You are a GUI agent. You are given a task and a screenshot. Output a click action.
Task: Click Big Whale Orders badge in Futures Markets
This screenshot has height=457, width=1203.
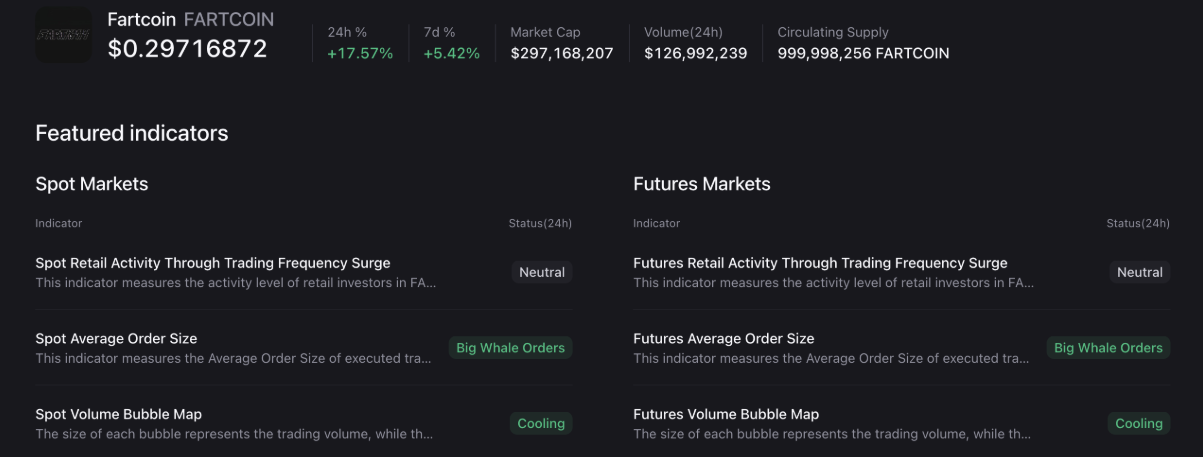tap(1108, 348)
